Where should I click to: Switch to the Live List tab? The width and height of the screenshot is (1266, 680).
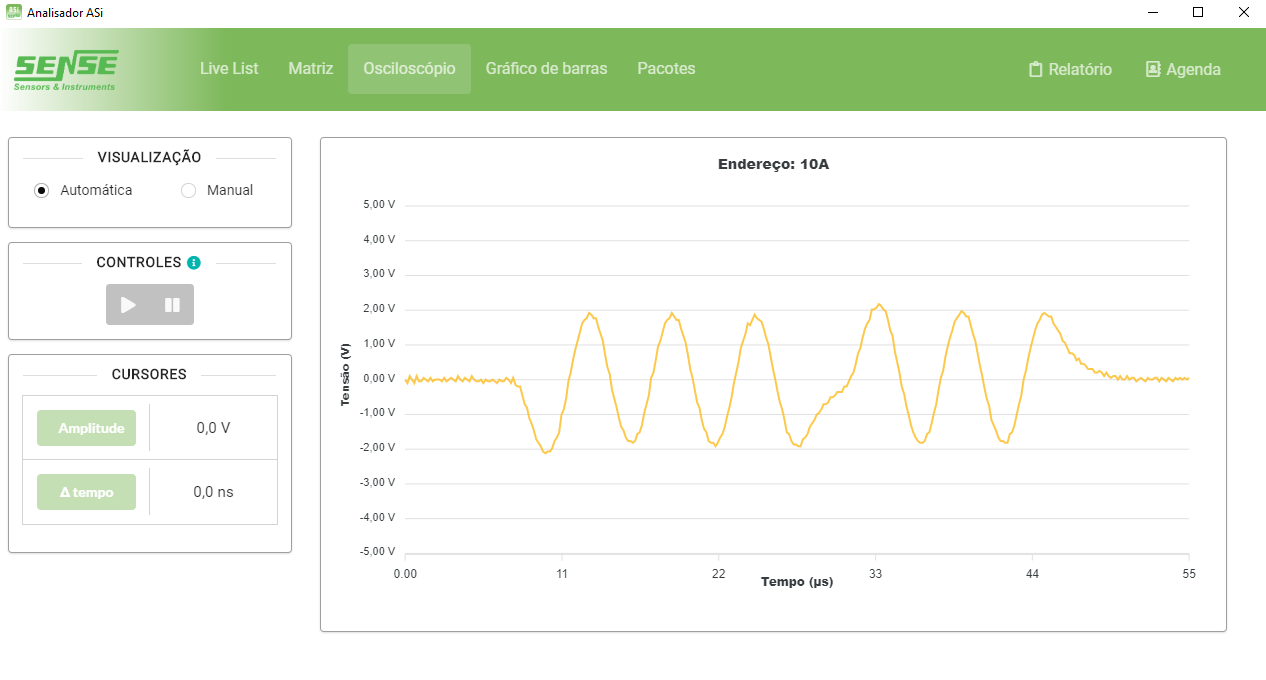(229, 69)
